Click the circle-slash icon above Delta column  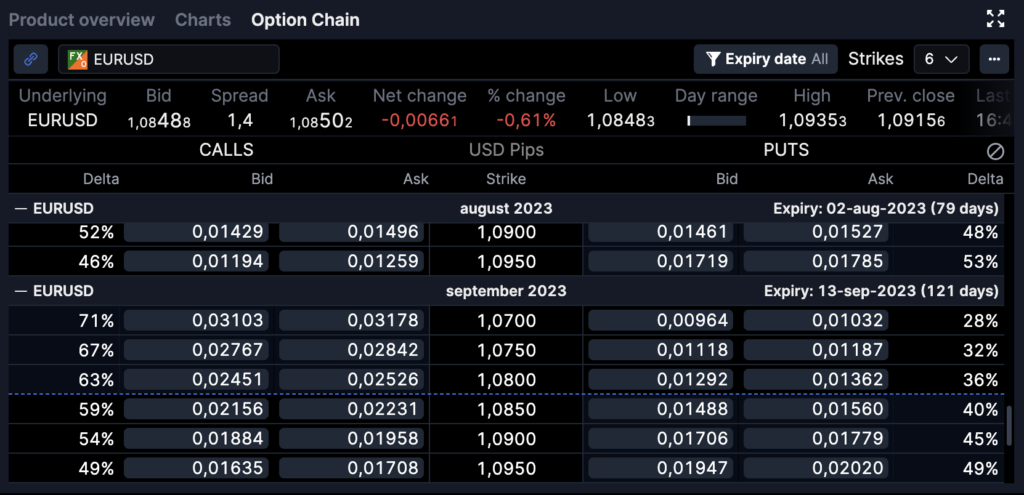point(994,151)
